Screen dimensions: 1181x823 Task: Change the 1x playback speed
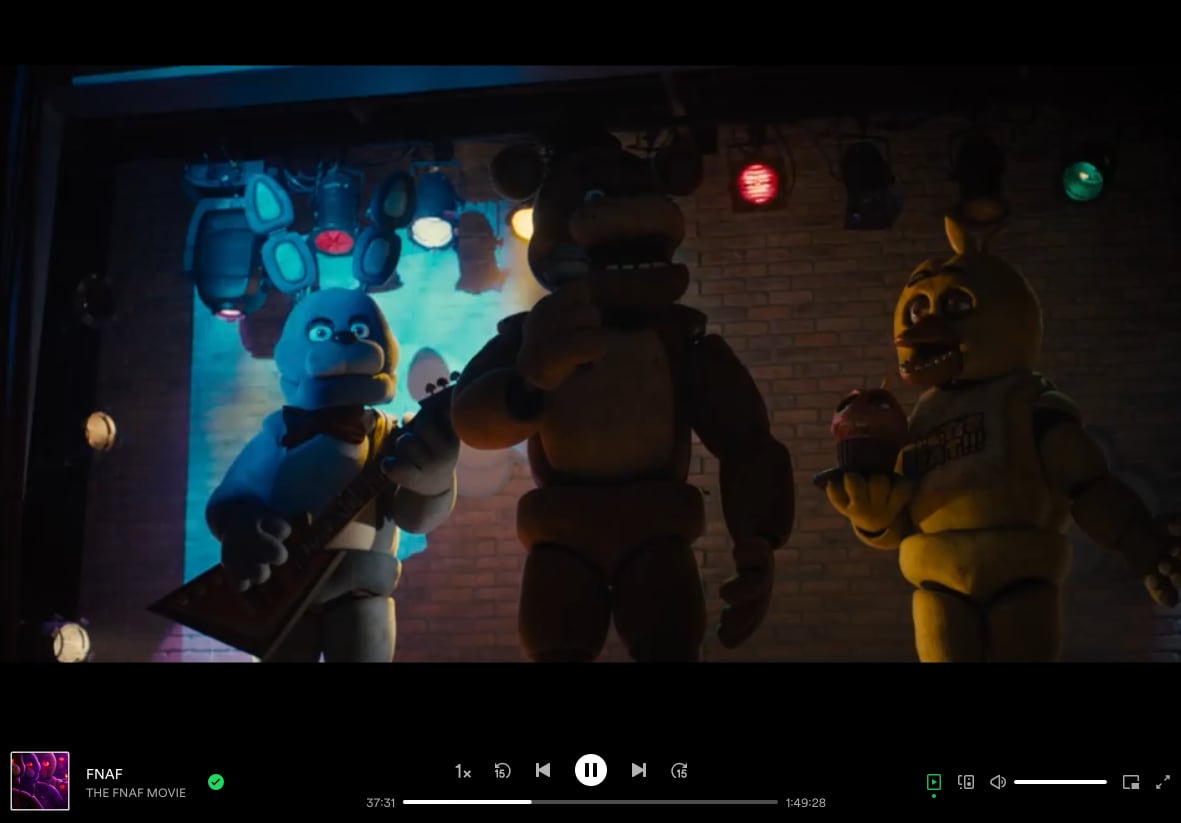[x=463, y=771]
